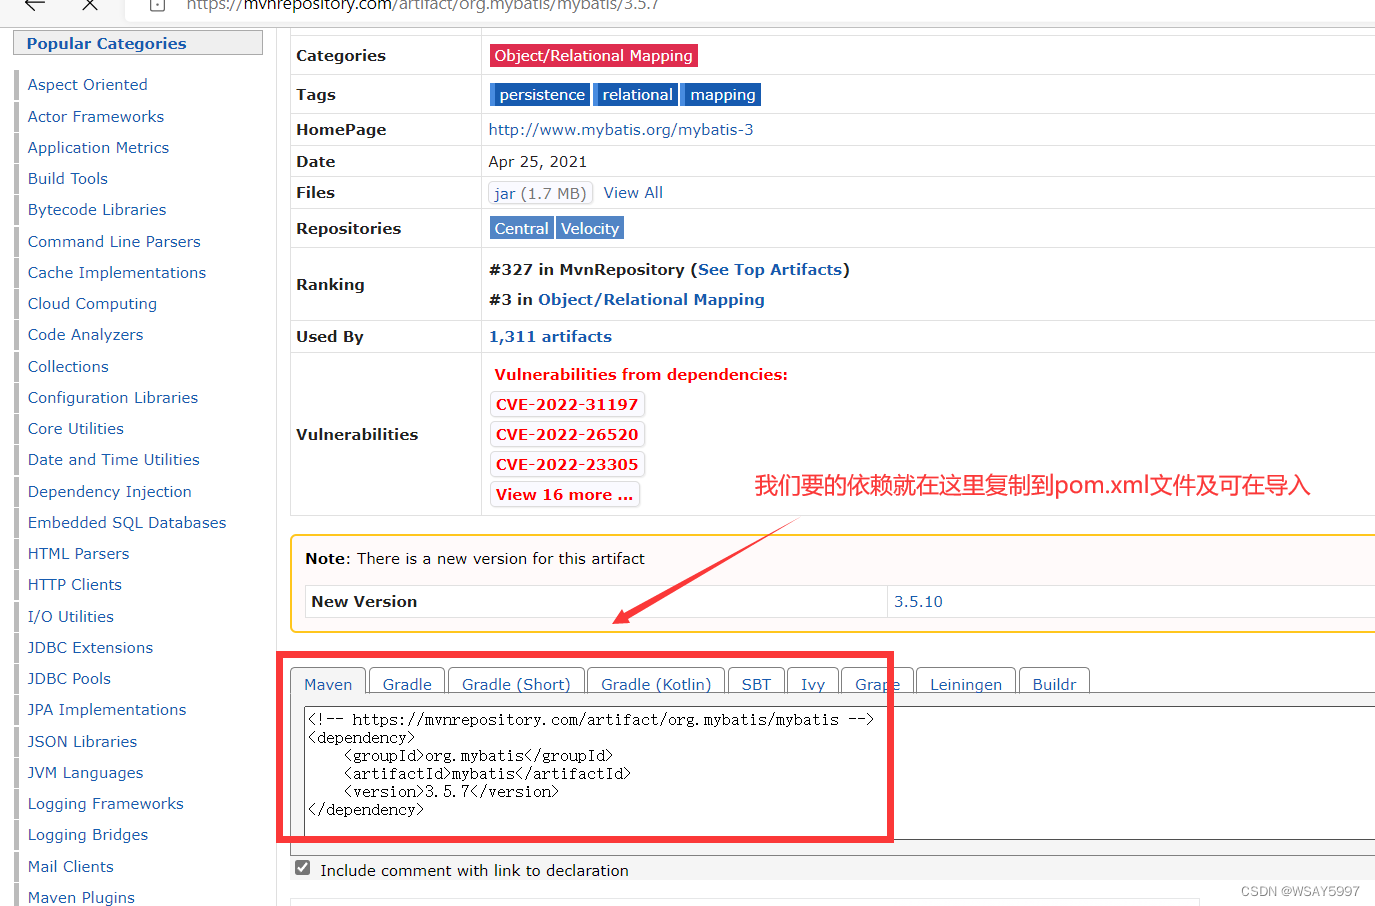Switch to the SBT tab
Viewport: 1375px width, 906px height.
point(756,684)
